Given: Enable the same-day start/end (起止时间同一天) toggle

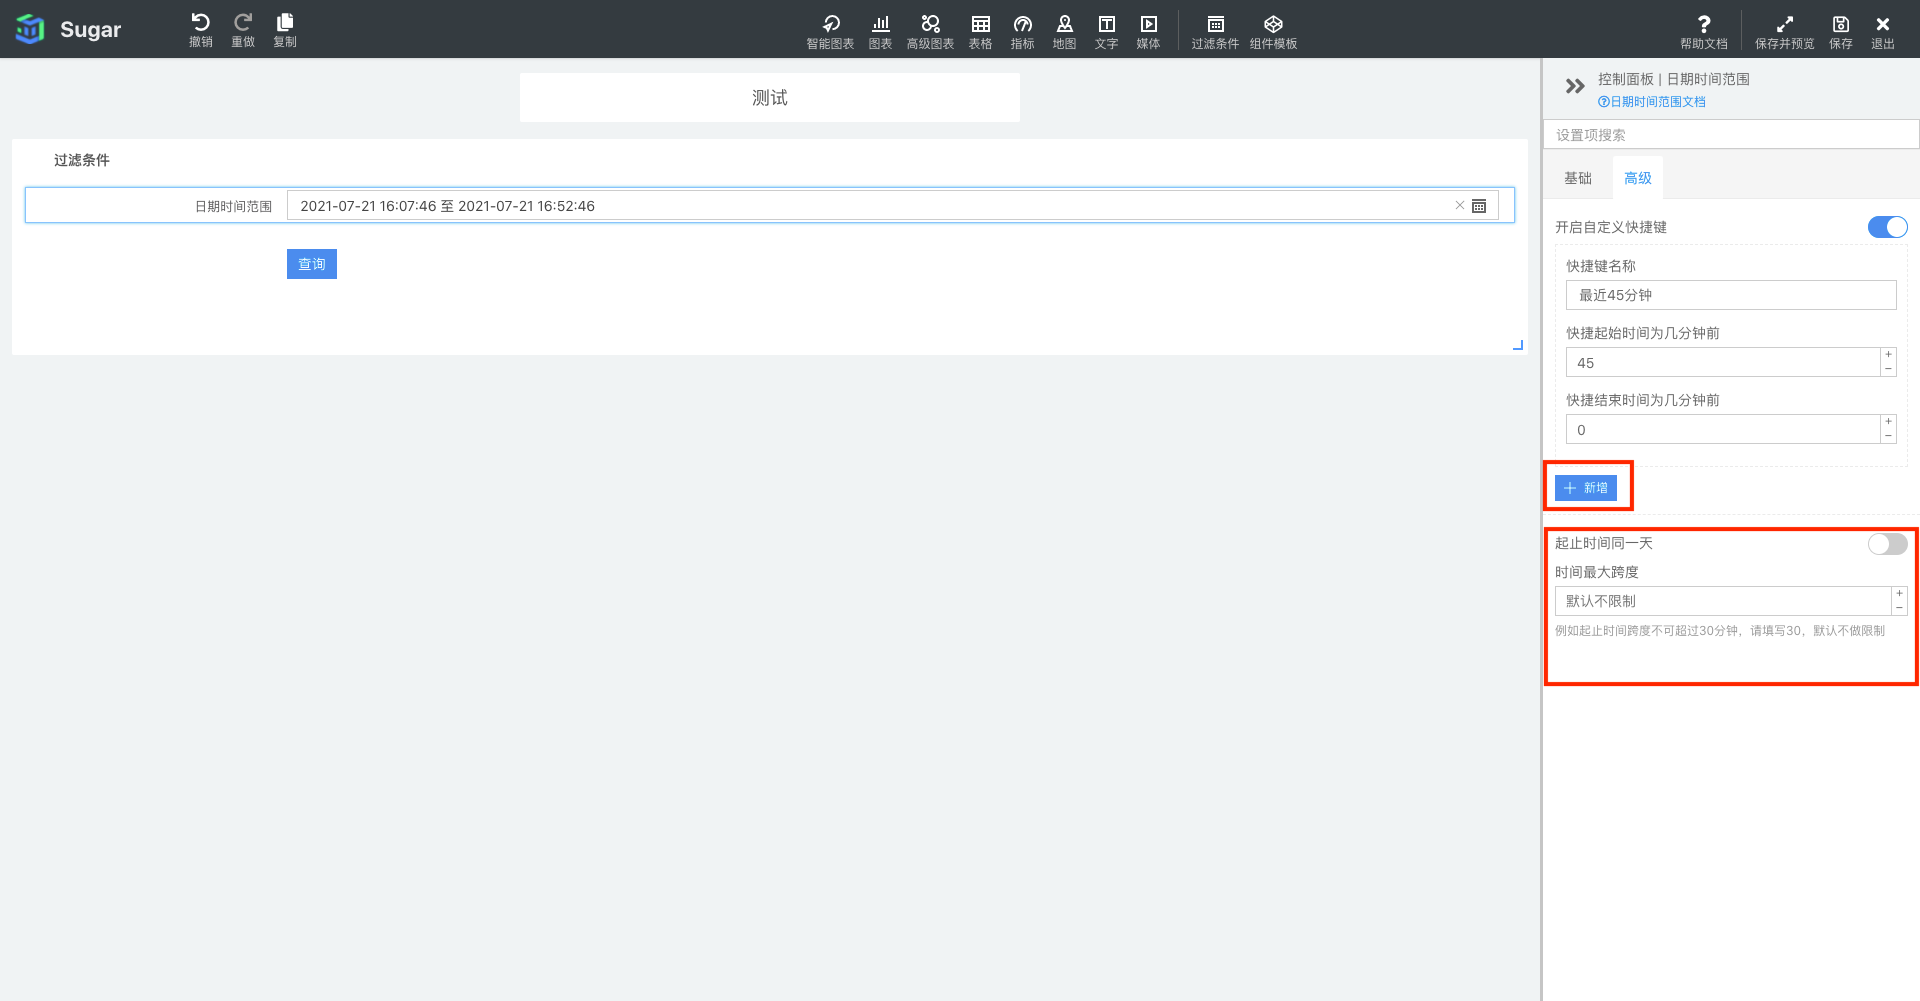Looking at the screenshot, I should pyautogui.click(x=1887, y=543).
